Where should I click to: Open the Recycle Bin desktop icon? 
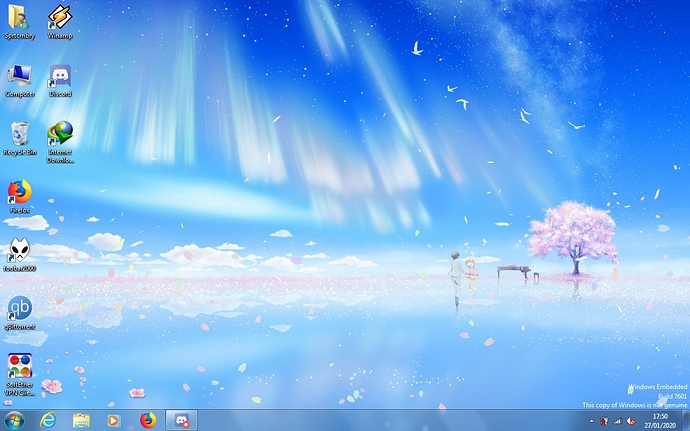pos(19,139)
